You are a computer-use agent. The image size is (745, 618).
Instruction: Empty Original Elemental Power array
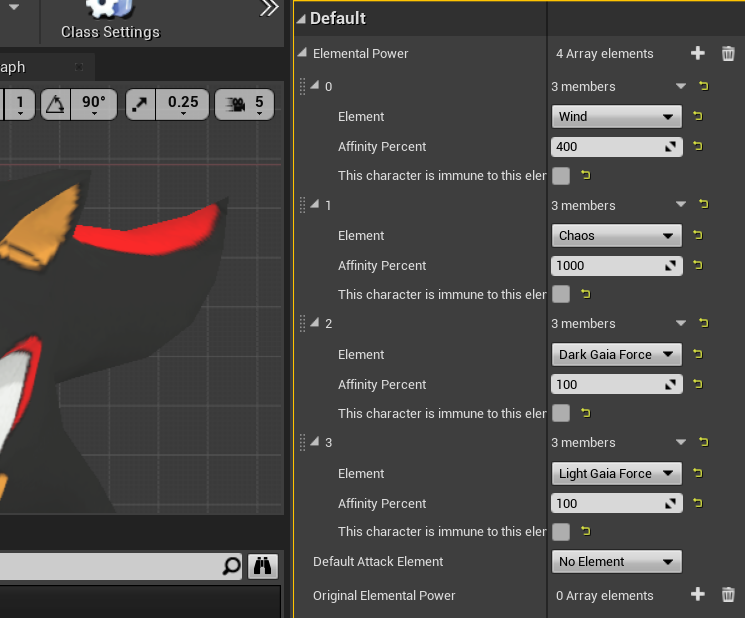pyautogui.click(x=728, y=595)
